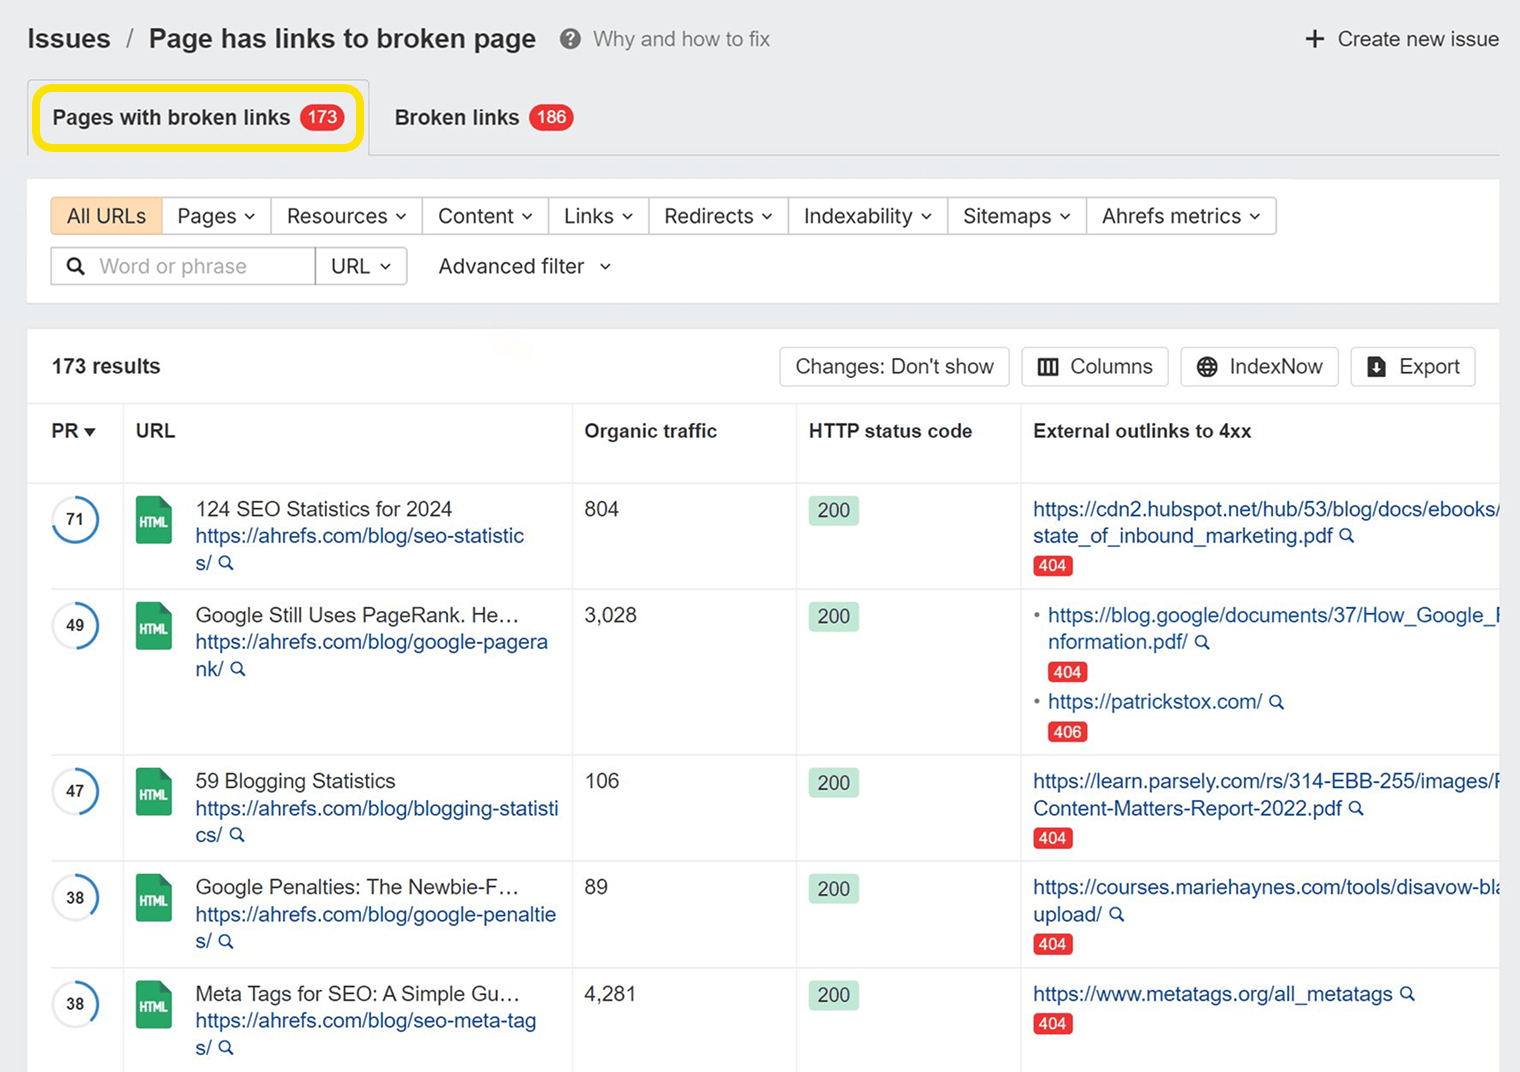Select the Pages with broken links tab
Viewport: 1520px width, 1072px height.
click(197, 117)
